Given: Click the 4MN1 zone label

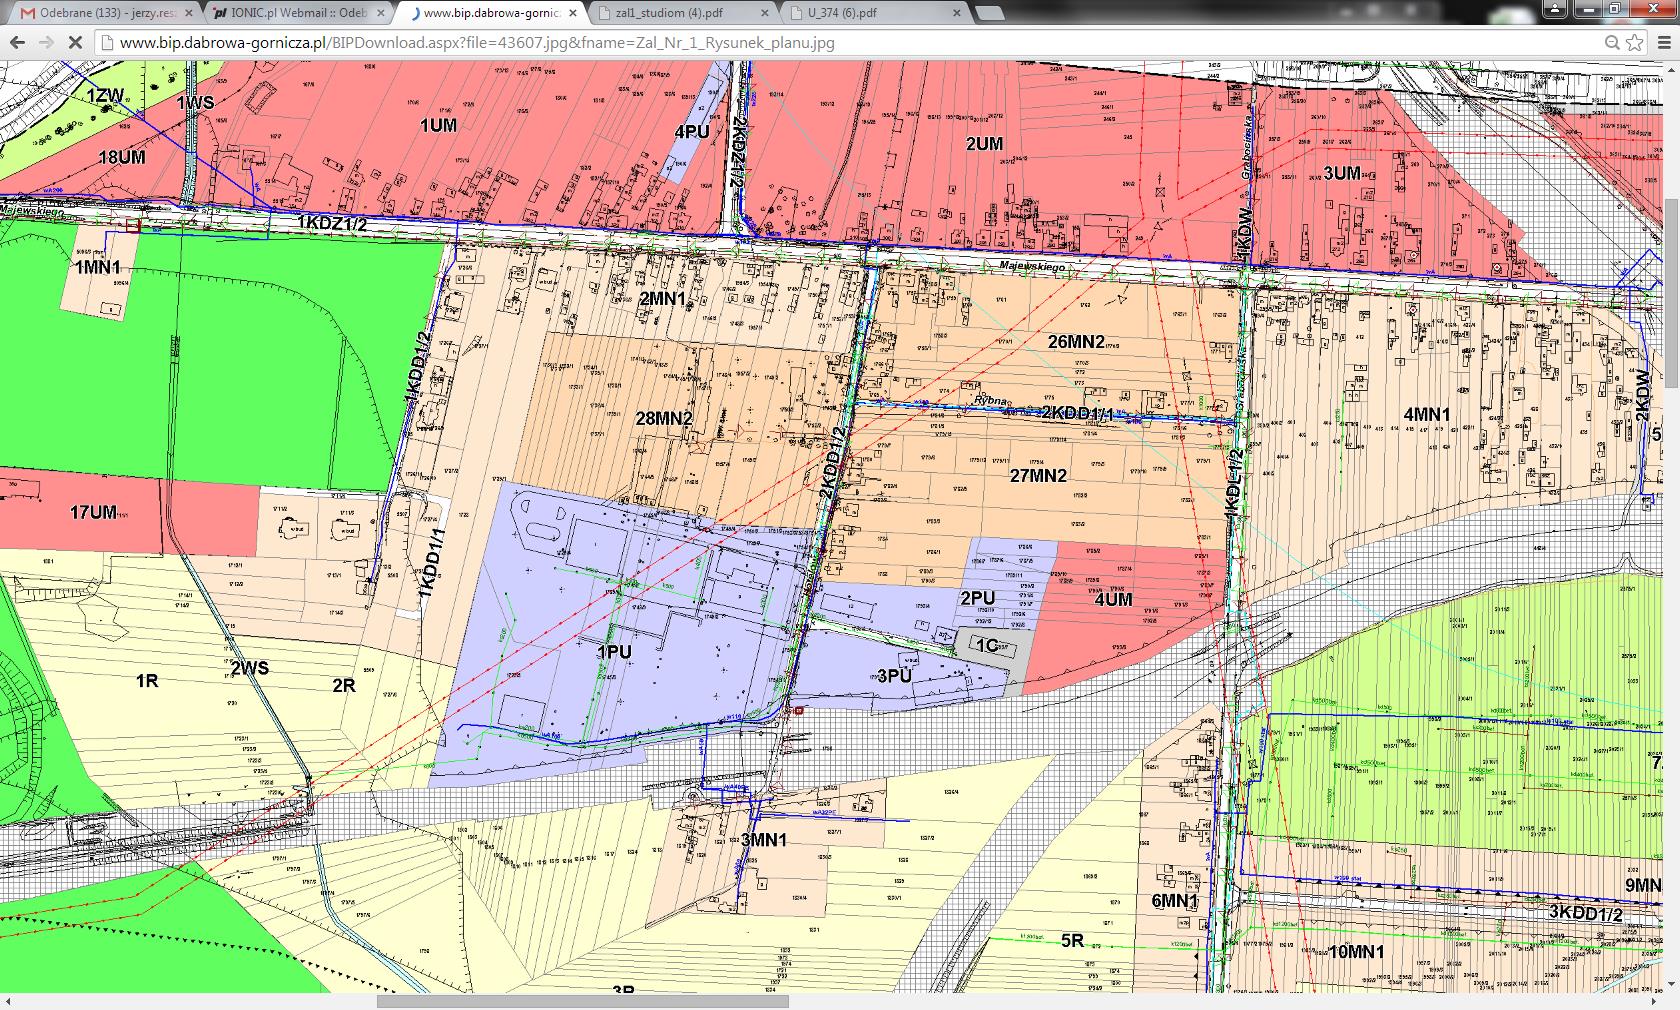Looking at the screenshot, I should (x=1427, y=415).
